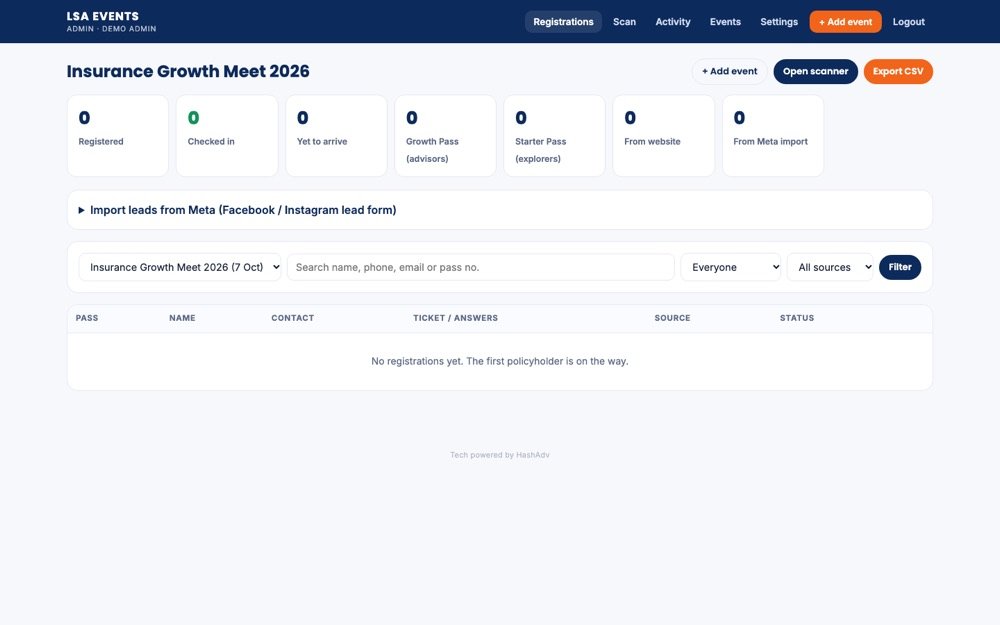This screenshot has height=625, width=1000.
Task: Open the Everyone filter dropdown
Action: tap(730, 267)
